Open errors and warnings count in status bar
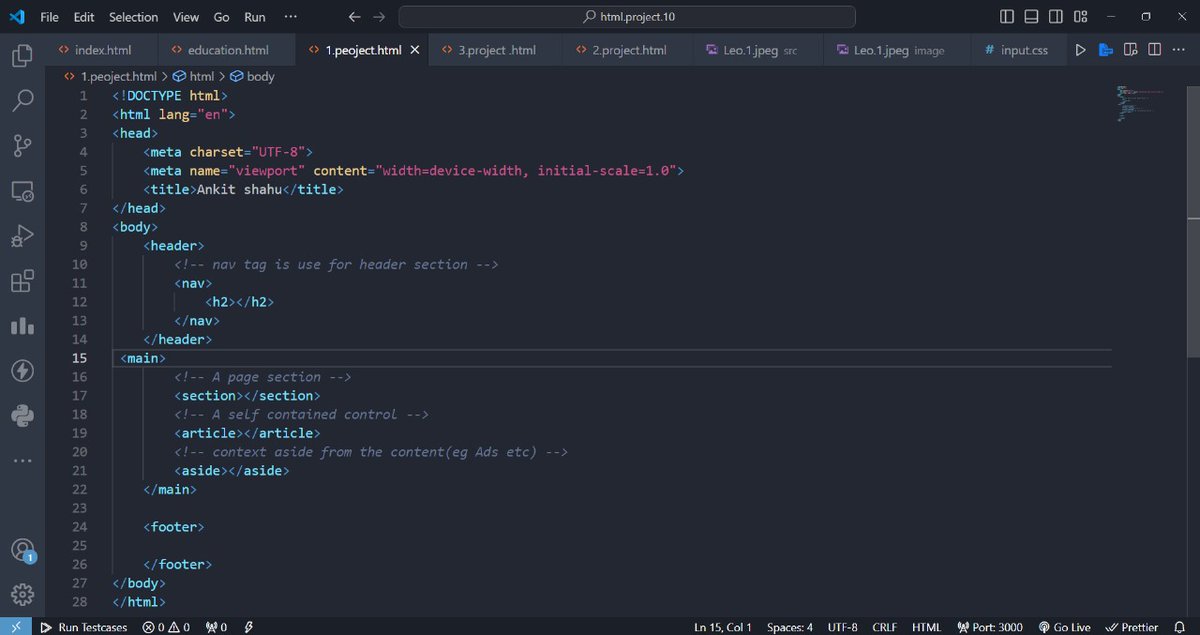Screen dimensions: 1200x635 tap(166, 627)
